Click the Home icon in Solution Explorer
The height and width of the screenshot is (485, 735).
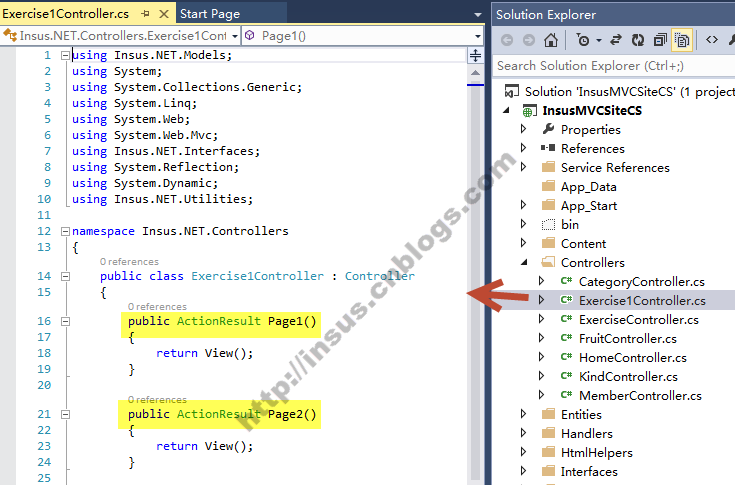[551, 40]
